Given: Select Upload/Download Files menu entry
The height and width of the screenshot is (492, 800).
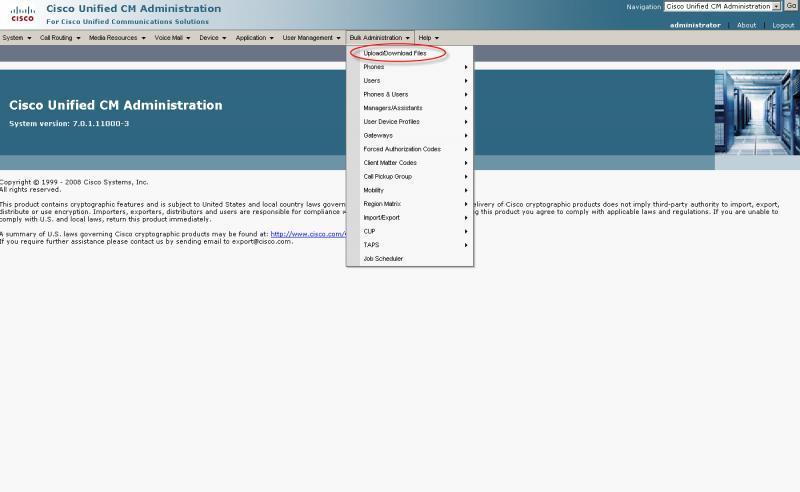Looking at the screenshot, I should 395,53.
